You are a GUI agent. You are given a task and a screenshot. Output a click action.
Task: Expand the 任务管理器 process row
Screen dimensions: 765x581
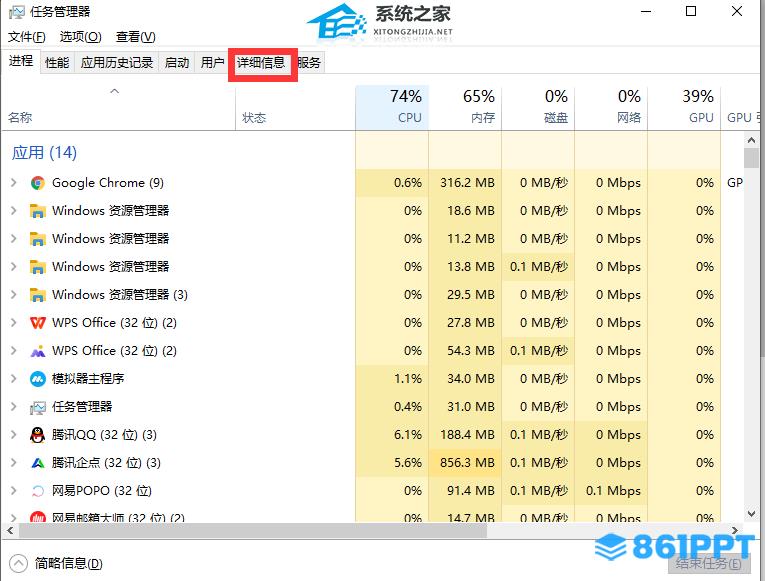click(x=14, y=406)
